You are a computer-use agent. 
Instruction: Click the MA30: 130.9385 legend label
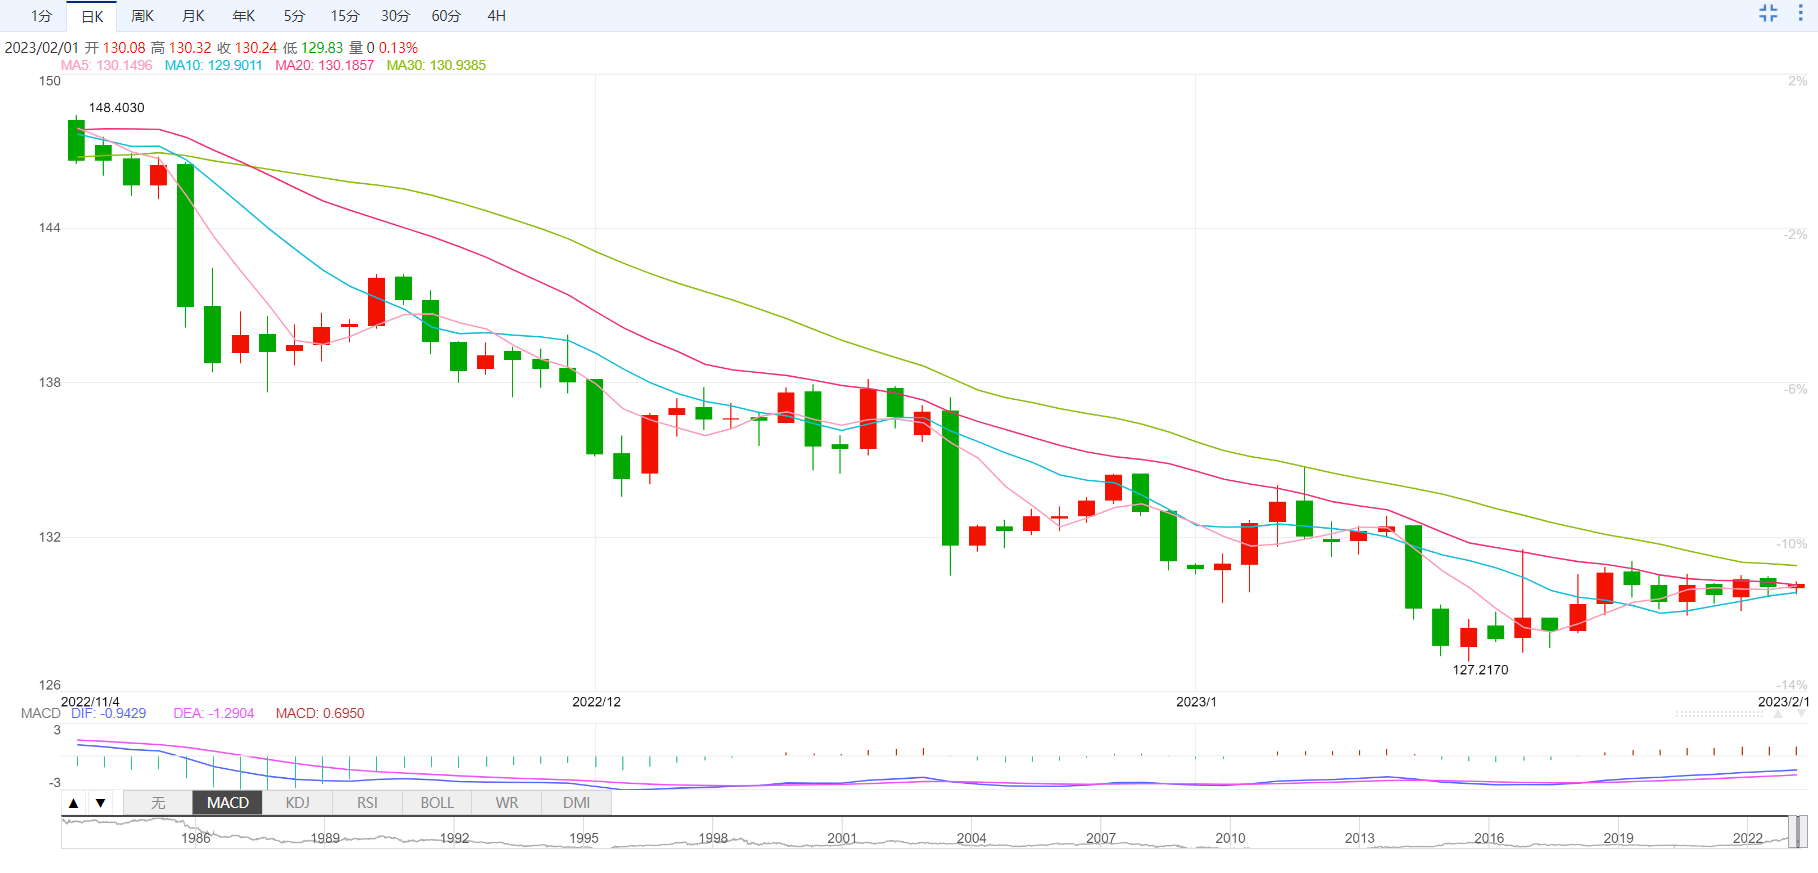[436, 65]
